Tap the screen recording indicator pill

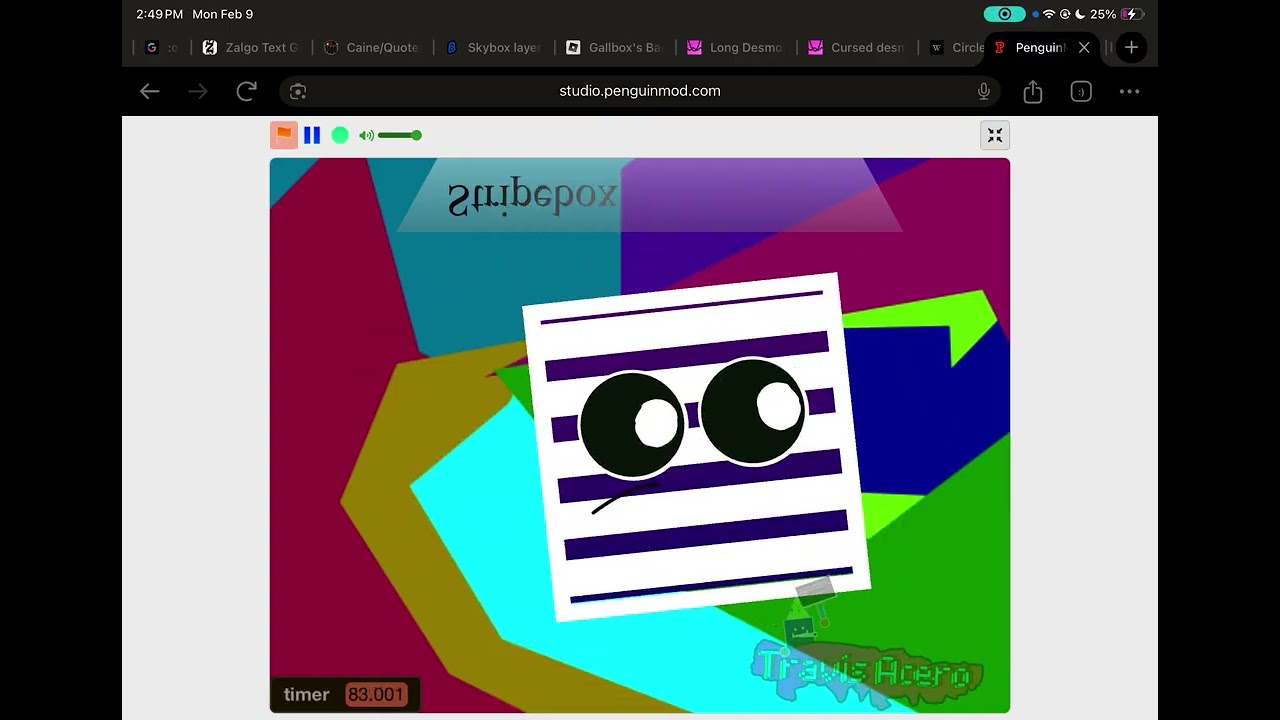click(x=1004, y=14)
